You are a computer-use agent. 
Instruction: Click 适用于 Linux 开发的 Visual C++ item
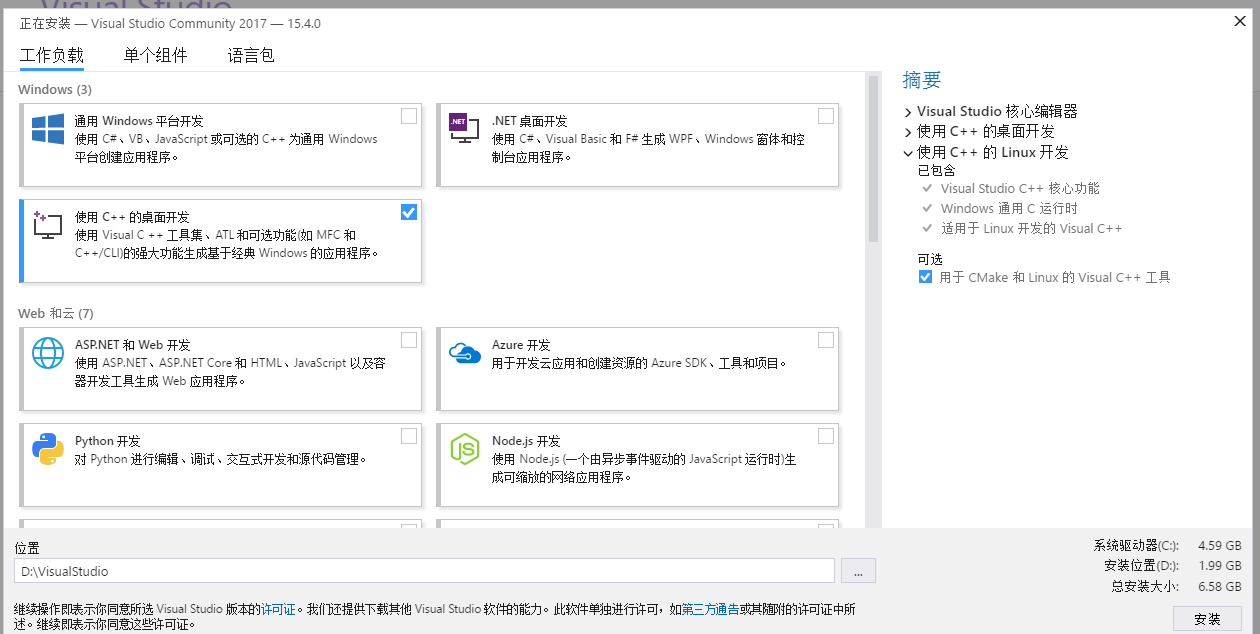pos(1031,228)
